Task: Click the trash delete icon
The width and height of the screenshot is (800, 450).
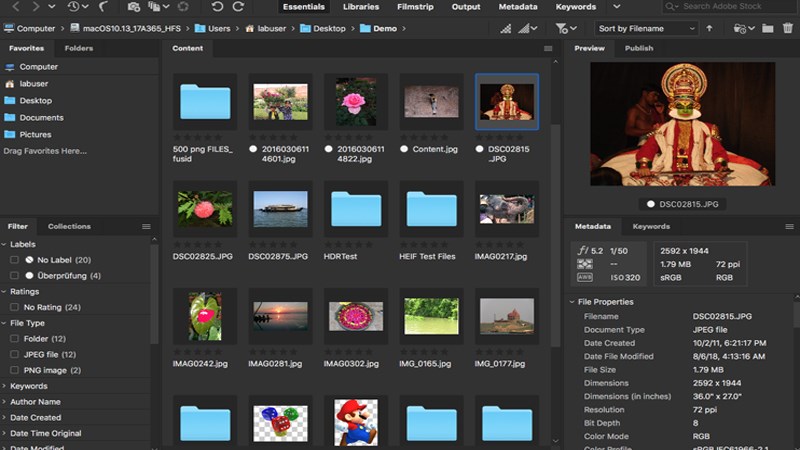Action: pyautogui.click(x=788, y=28)
